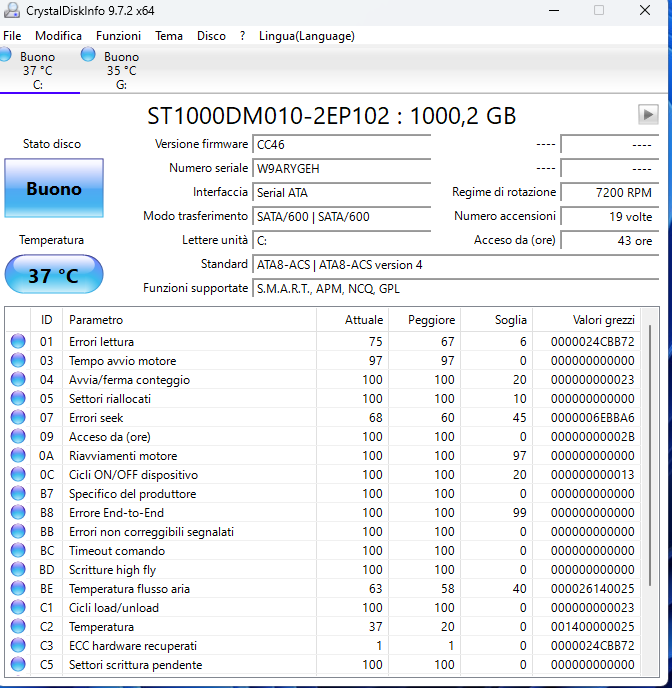Select the Errori seek parameter name

[x=96, y=418]
